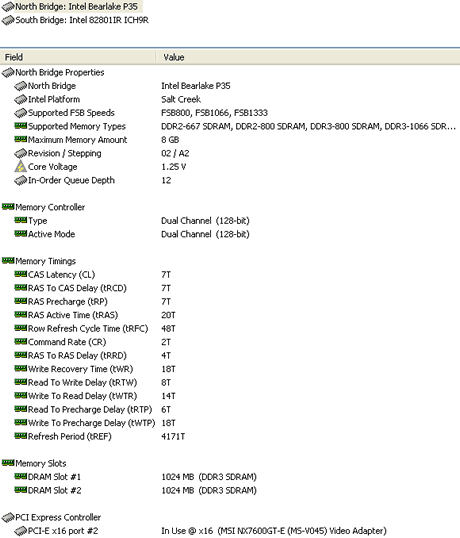Click the Intel Platform chip icon

pos(21,100)
